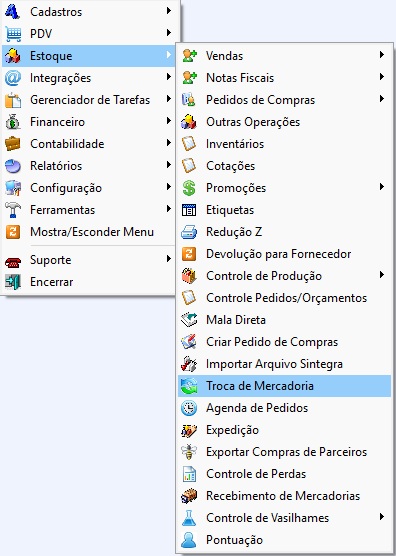Click the Financeiro money bag icon
The height and width of the screenshot is (556, 396).
point(13,122)
